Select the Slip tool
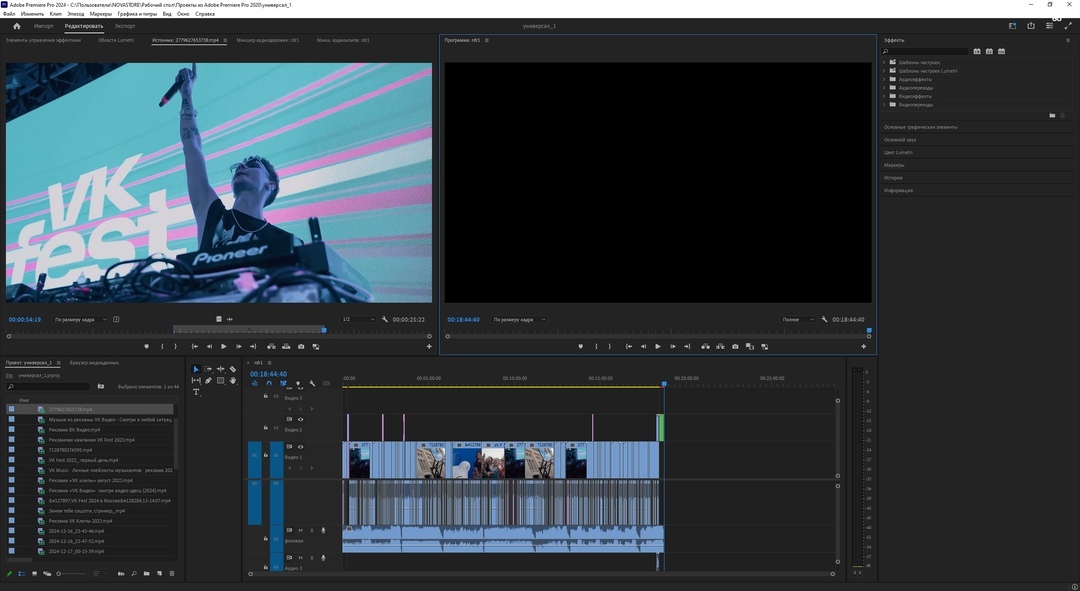Image resolution: width=1080 pixels, height=591 pixels. pos(196,380)
